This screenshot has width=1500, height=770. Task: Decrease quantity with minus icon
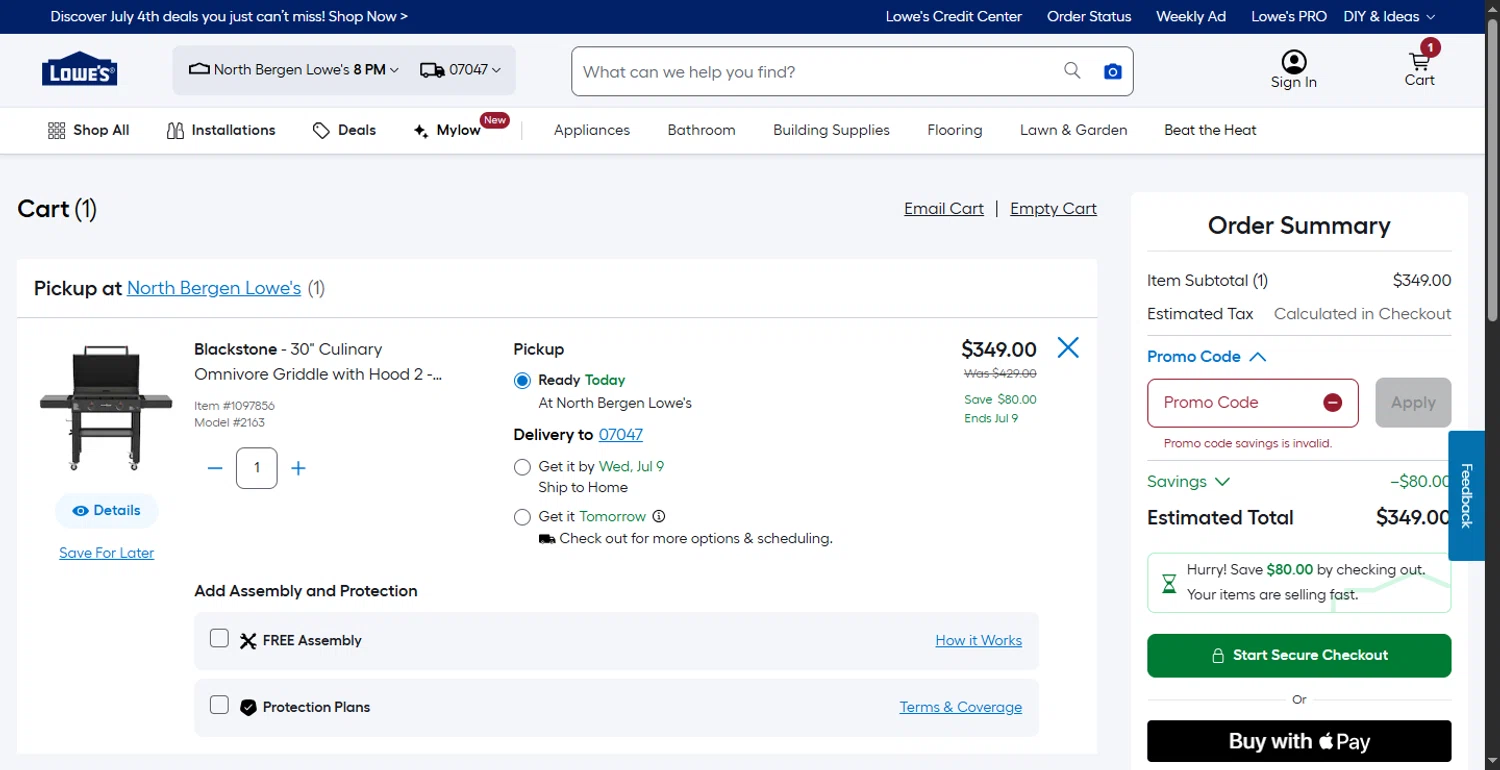coord(214,468)
